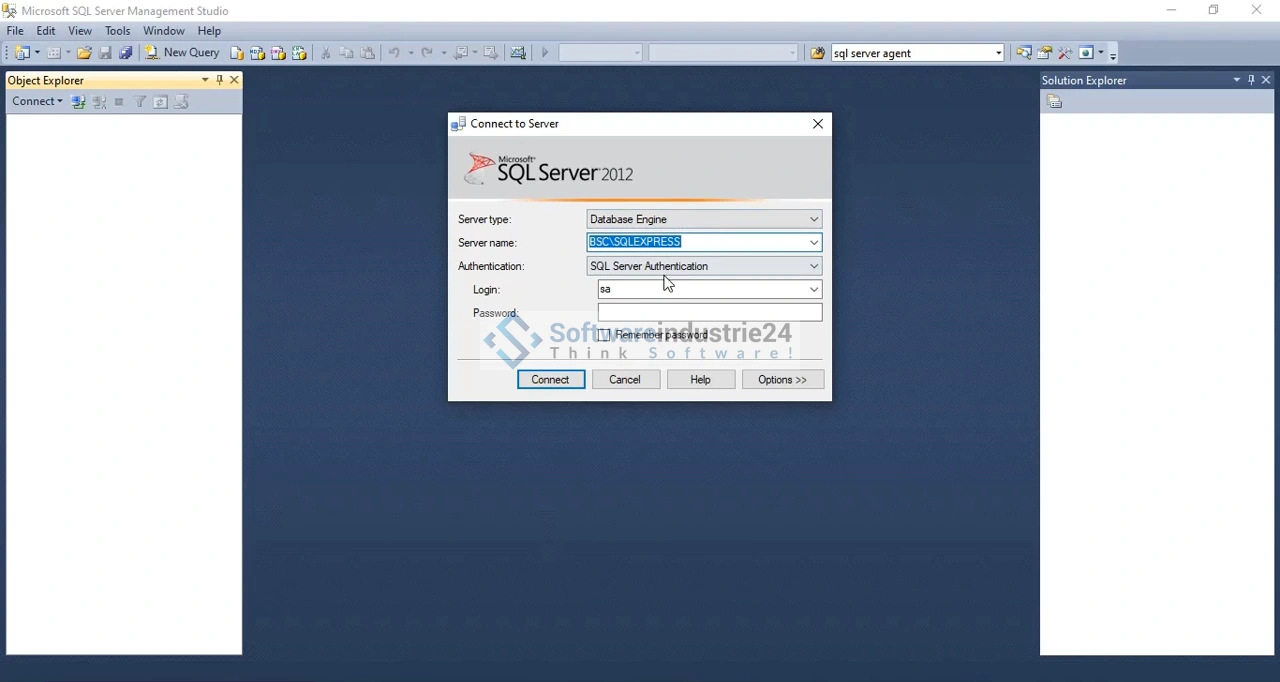Toggle auto-hide pin on Object Explorer
Image resolution: width=1280 pixels, height=682 pixels.
pos(219,80)
